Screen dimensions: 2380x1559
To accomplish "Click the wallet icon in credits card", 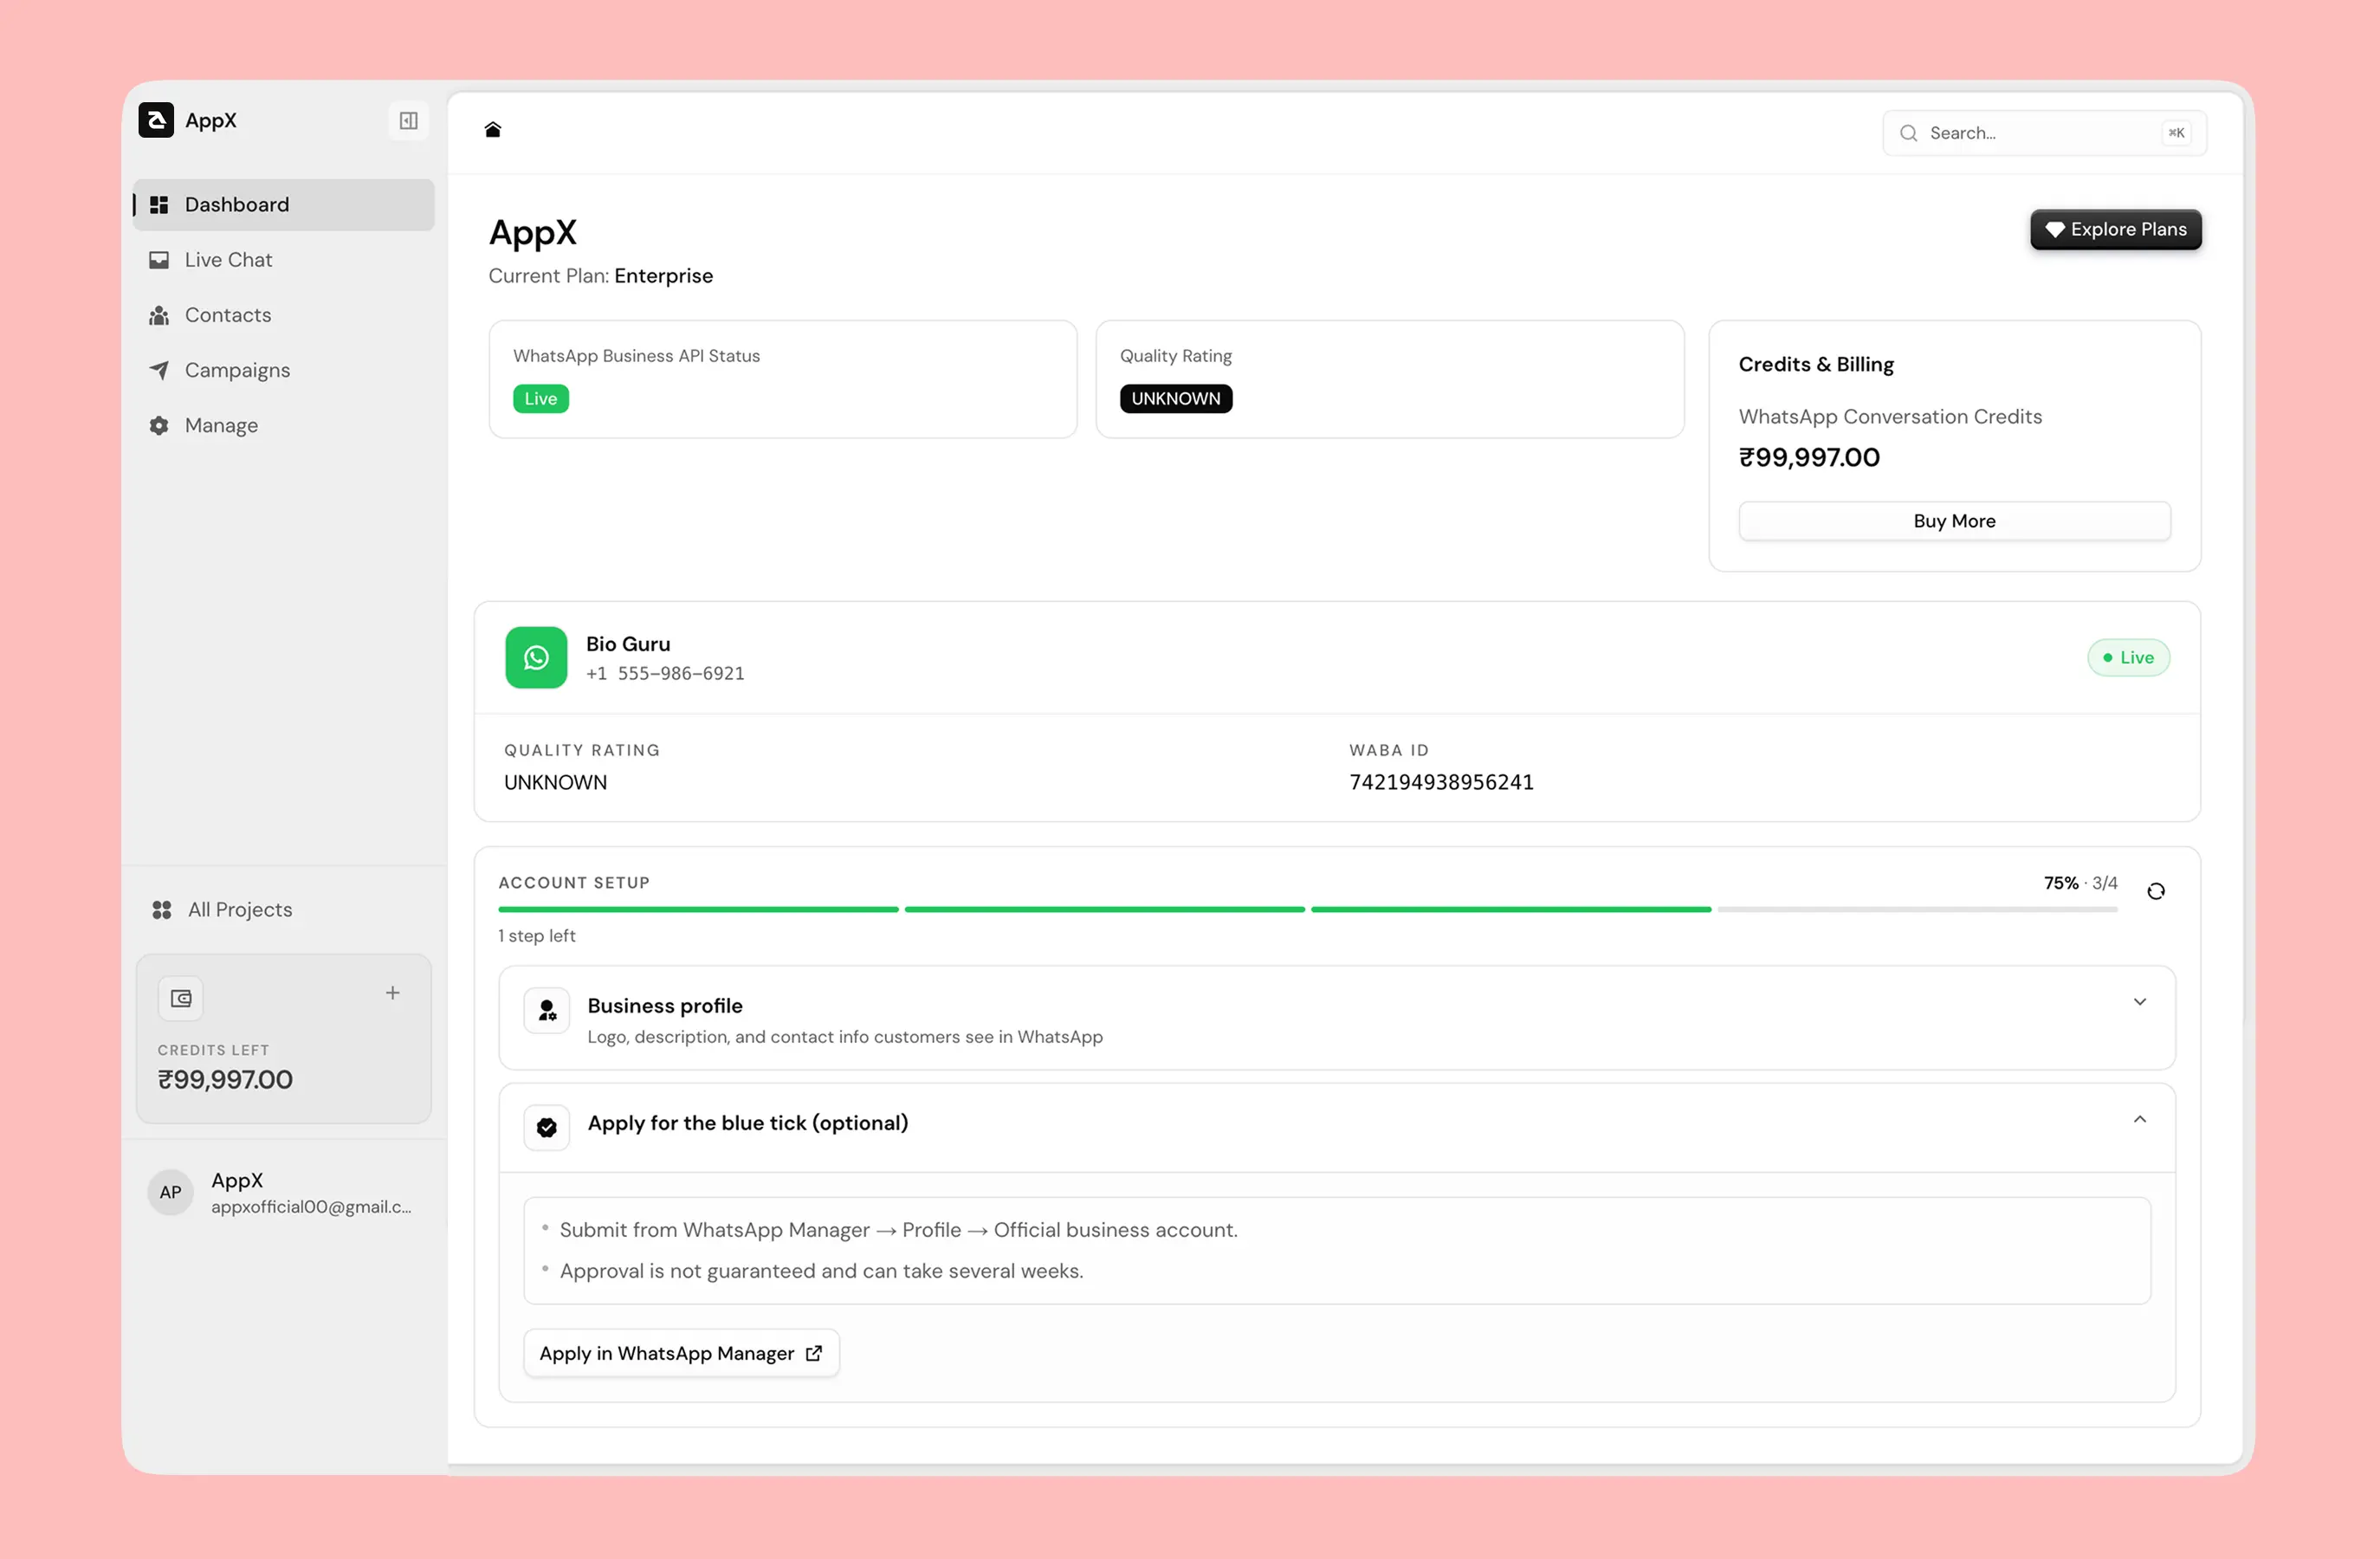I will (x=181, y=998).
